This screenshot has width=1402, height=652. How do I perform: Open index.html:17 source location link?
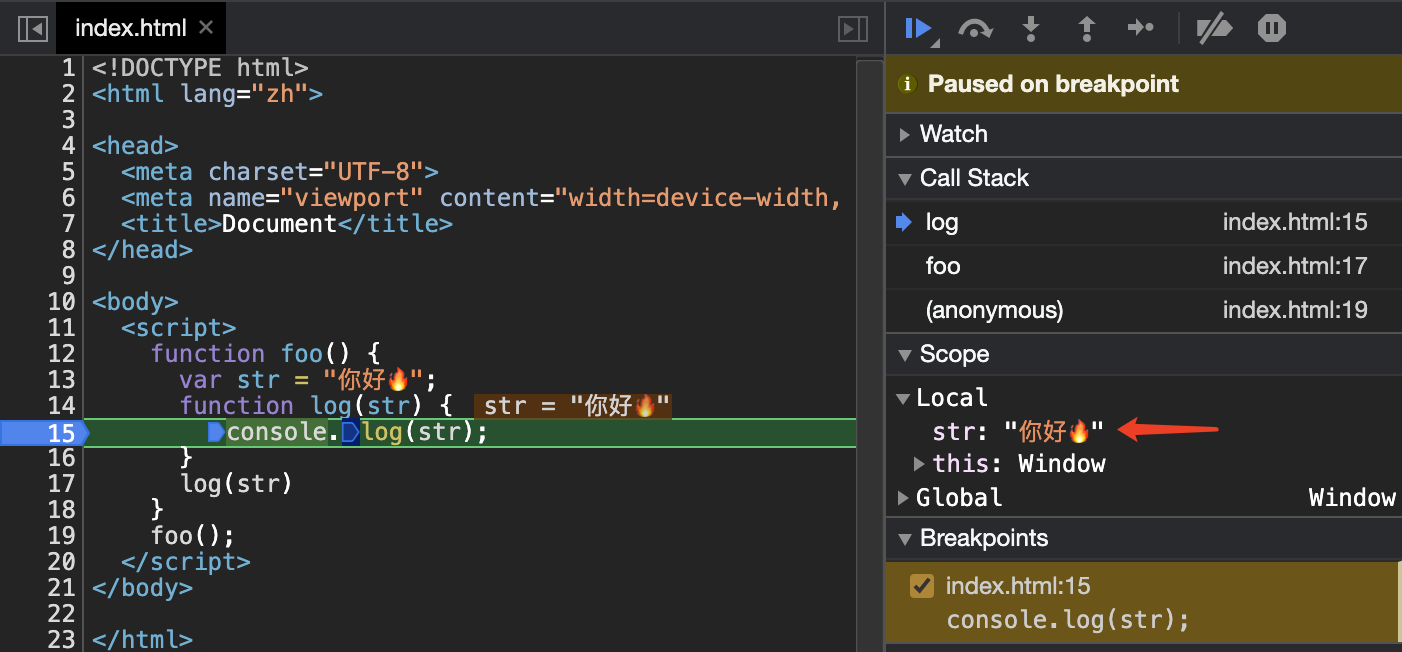pyautogui.click(x=1295, y=266)
